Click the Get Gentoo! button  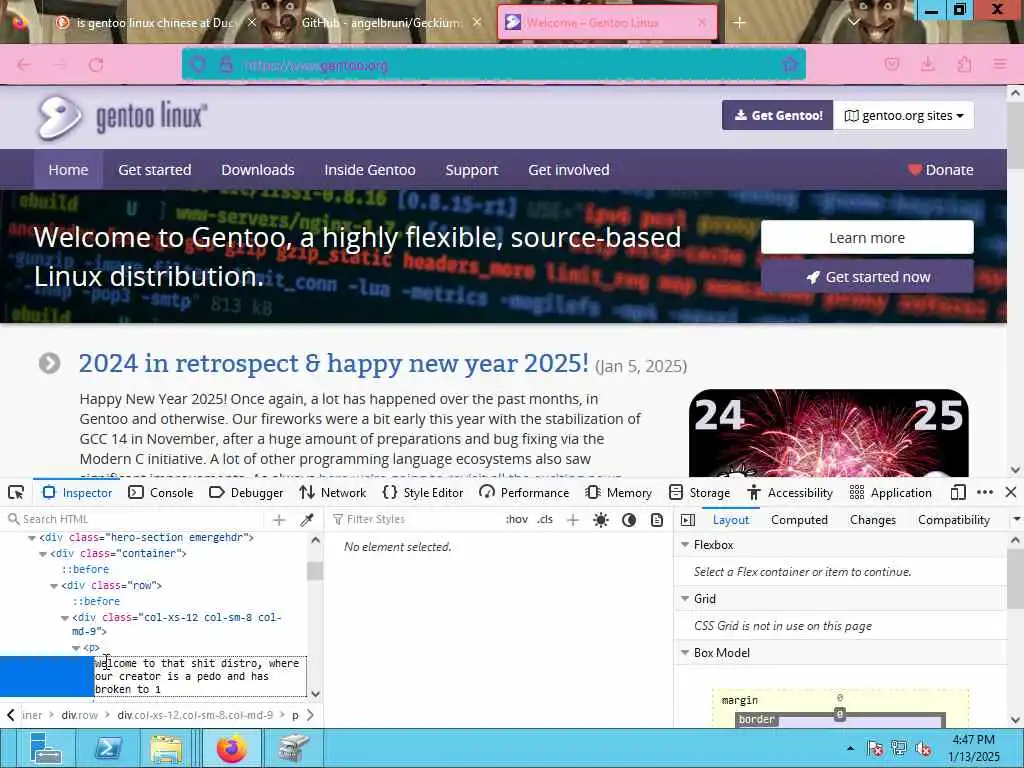pyautogui.click(x=777, y=116)
